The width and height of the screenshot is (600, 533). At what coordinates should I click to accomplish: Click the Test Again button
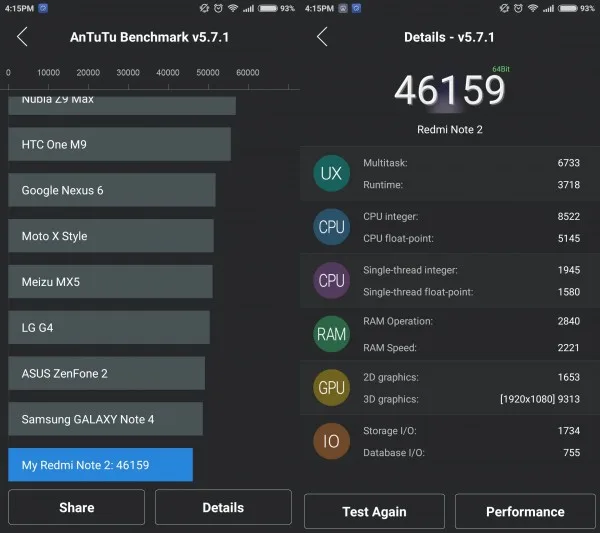(x=374, y=511)
